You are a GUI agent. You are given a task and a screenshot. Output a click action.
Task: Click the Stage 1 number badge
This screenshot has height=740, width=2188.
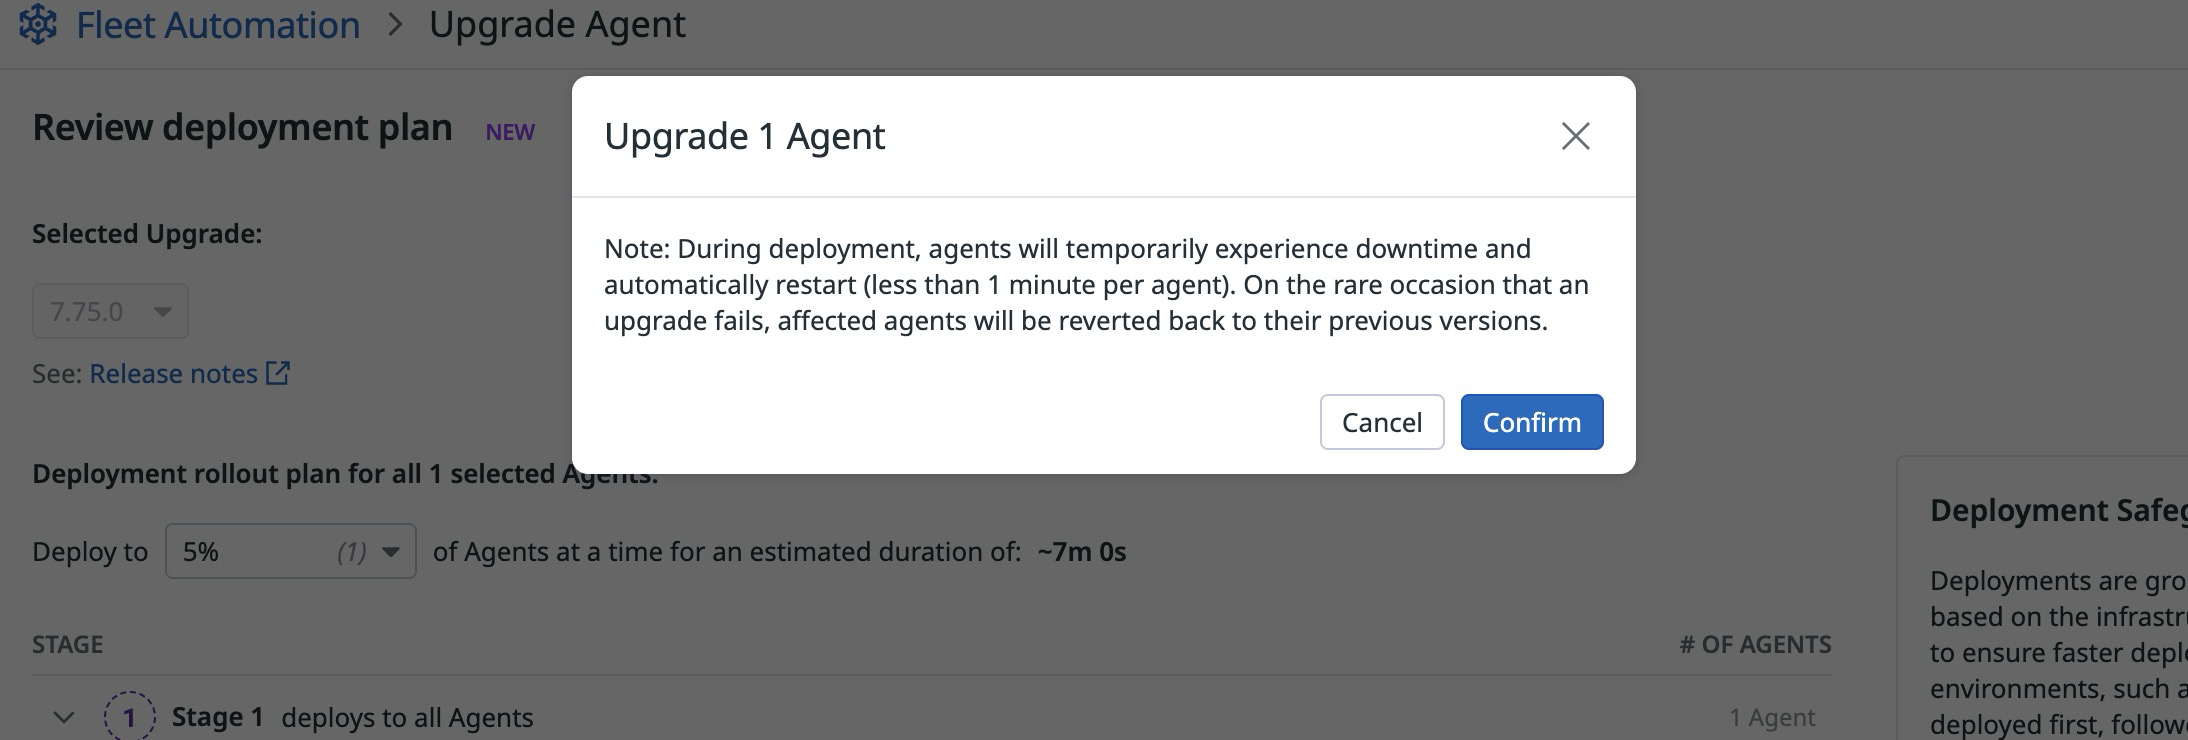129,717
